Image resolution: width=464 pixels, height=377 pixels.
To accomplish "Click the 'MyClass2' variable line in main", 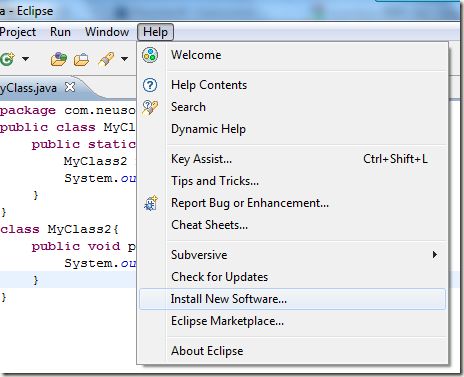I will (x=96, y=161).
